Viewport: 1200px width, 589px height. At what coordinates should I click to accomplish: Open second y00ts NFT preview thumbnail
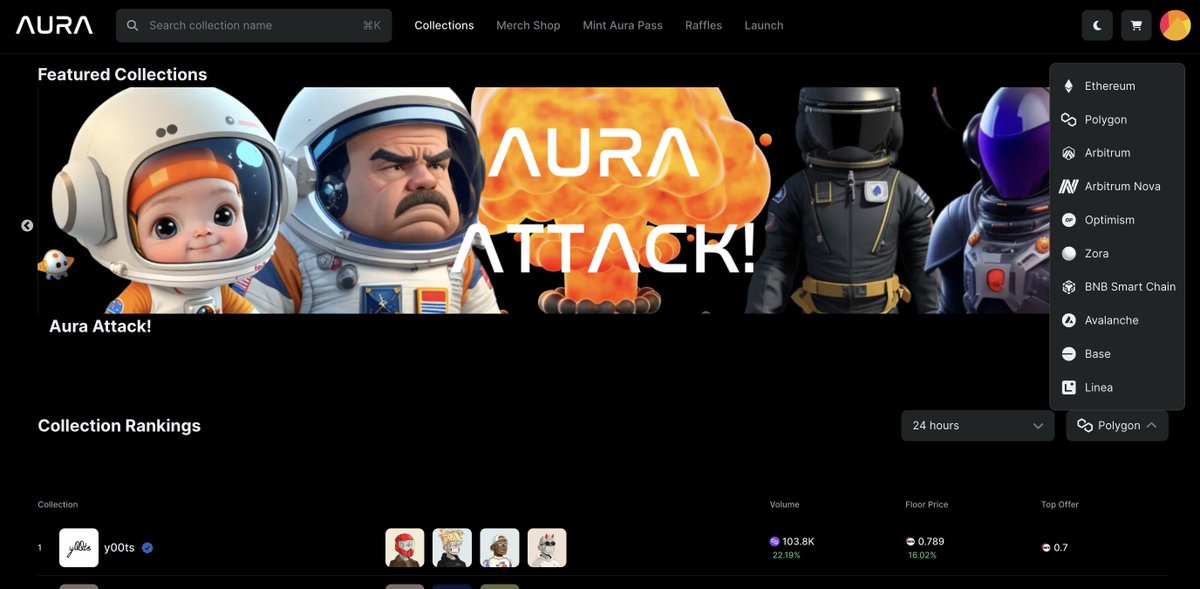(x=452, y=548)
